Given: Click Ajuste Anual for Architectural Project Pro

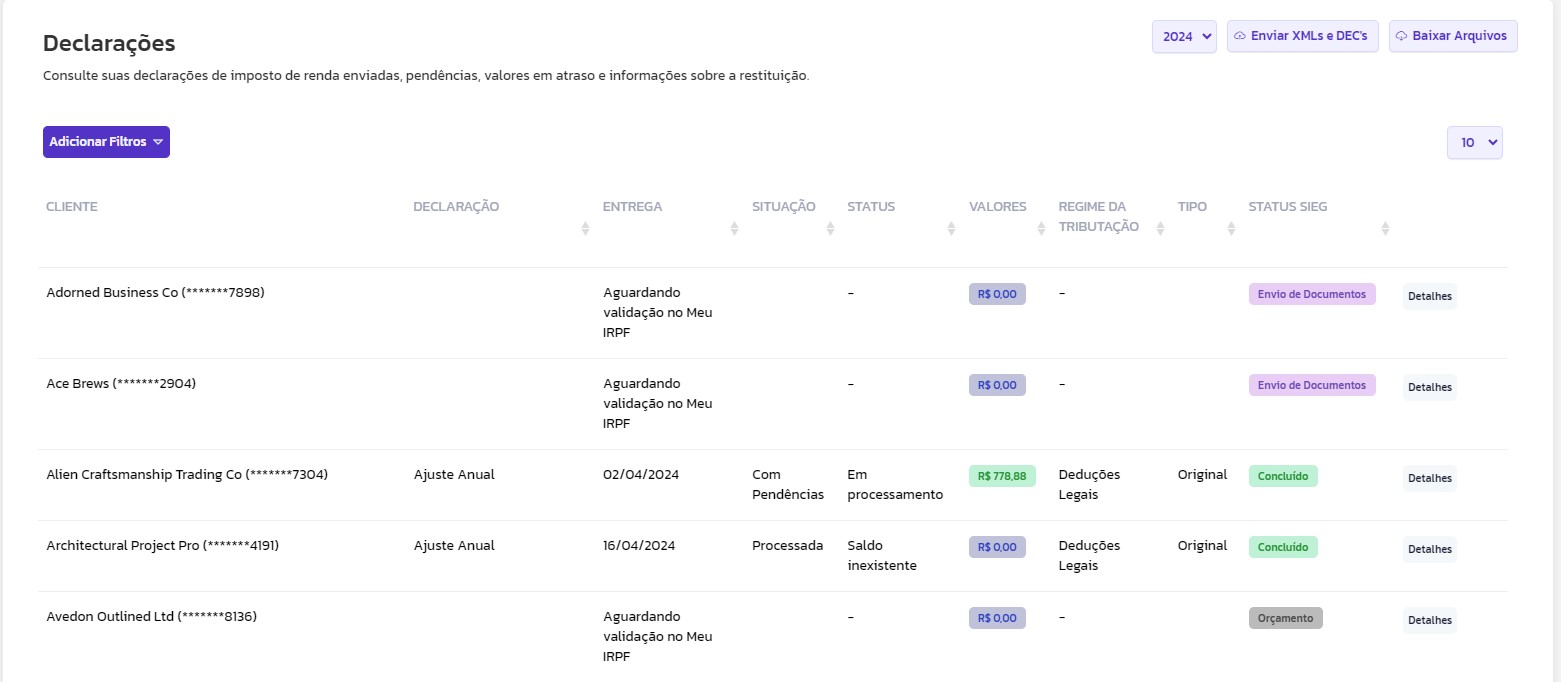Looking at the screenshot, I should click(454, 546).
